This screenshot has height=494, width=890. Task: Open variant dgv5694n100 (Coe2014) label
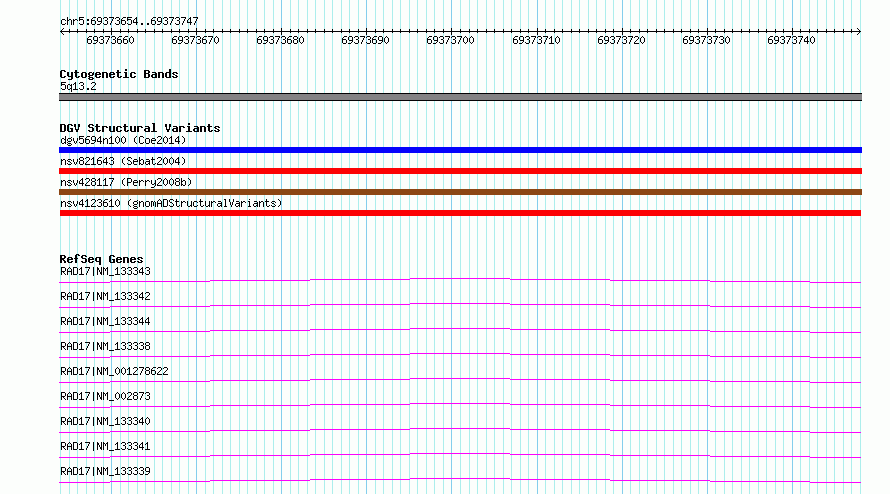pos(123,140)
